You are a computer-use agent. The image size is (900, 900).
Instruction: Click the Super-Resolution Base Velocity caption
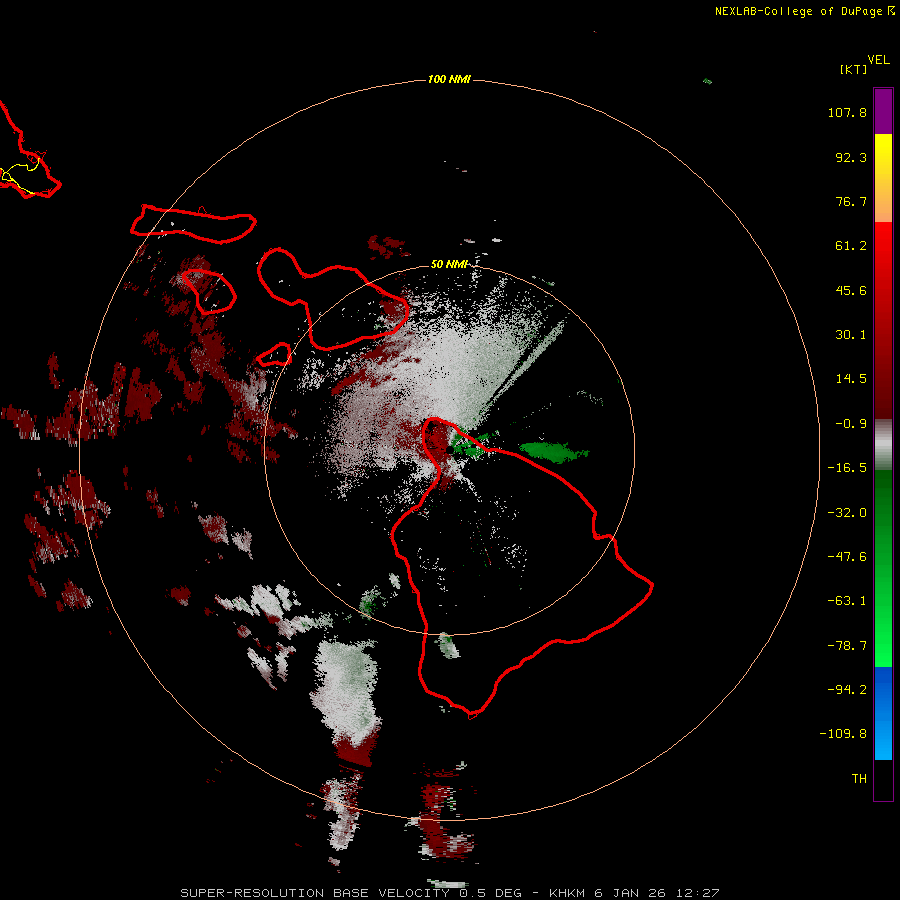449,893
